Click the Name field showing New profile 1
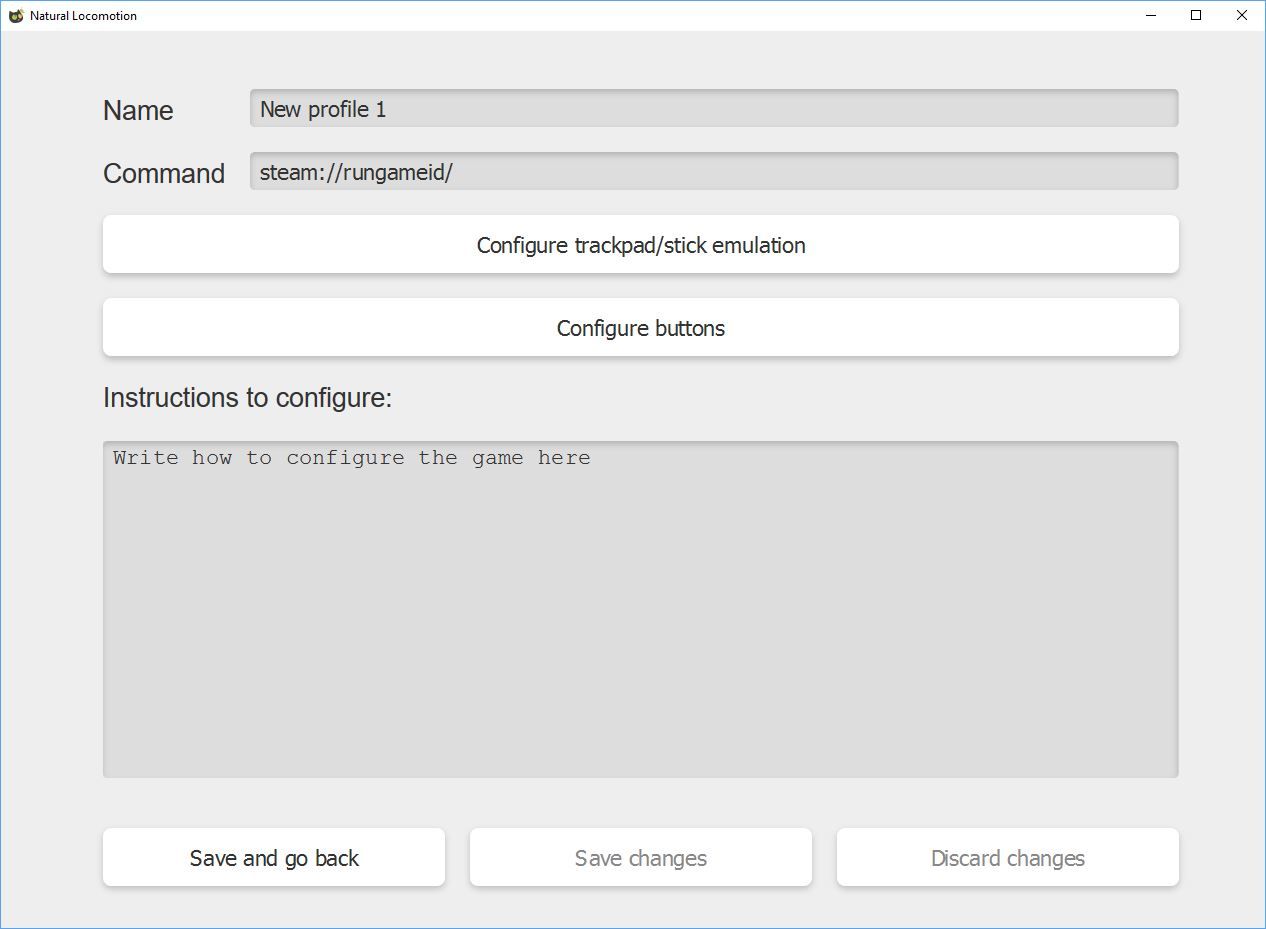This screenshot has height=929, width=1266. click(714, 108)
